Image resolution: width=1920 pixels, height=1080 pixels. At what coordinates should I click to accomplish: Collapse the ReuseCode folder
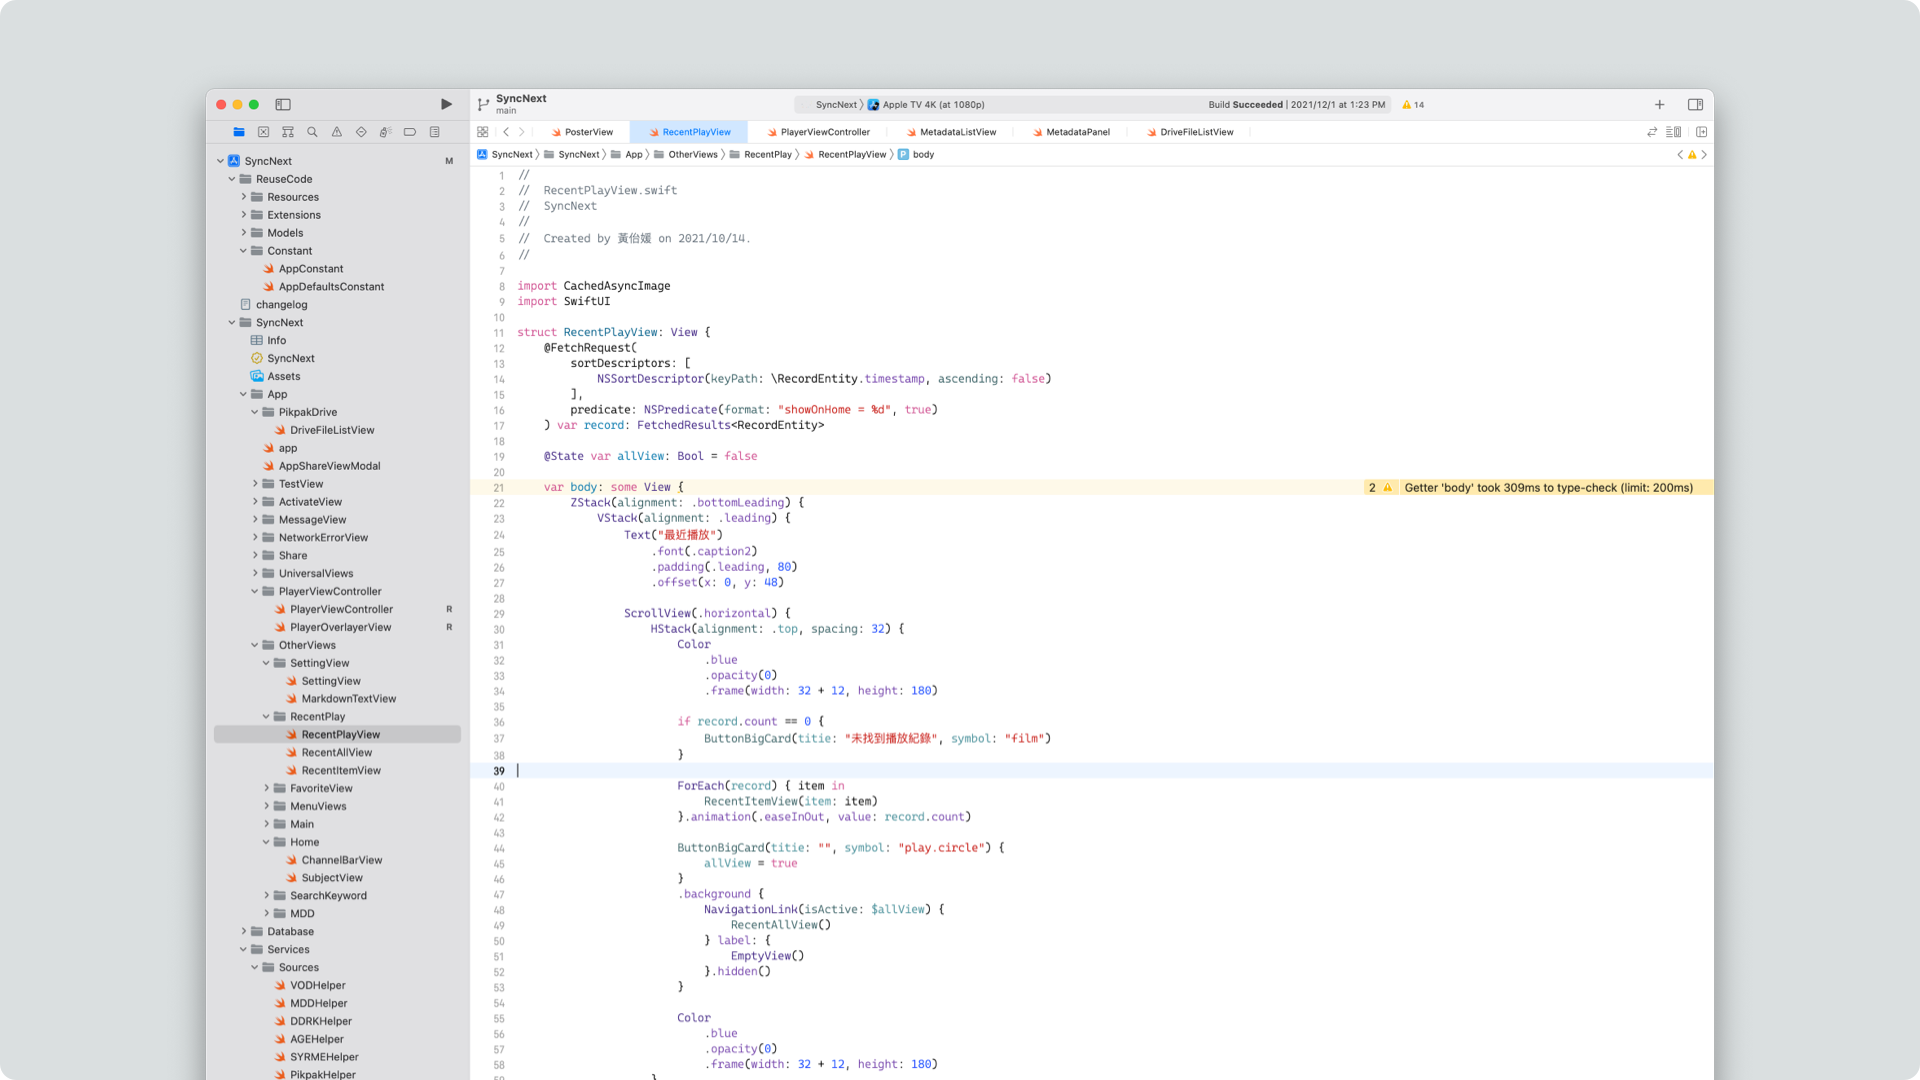pyautogui.click(x=232, y=179)
